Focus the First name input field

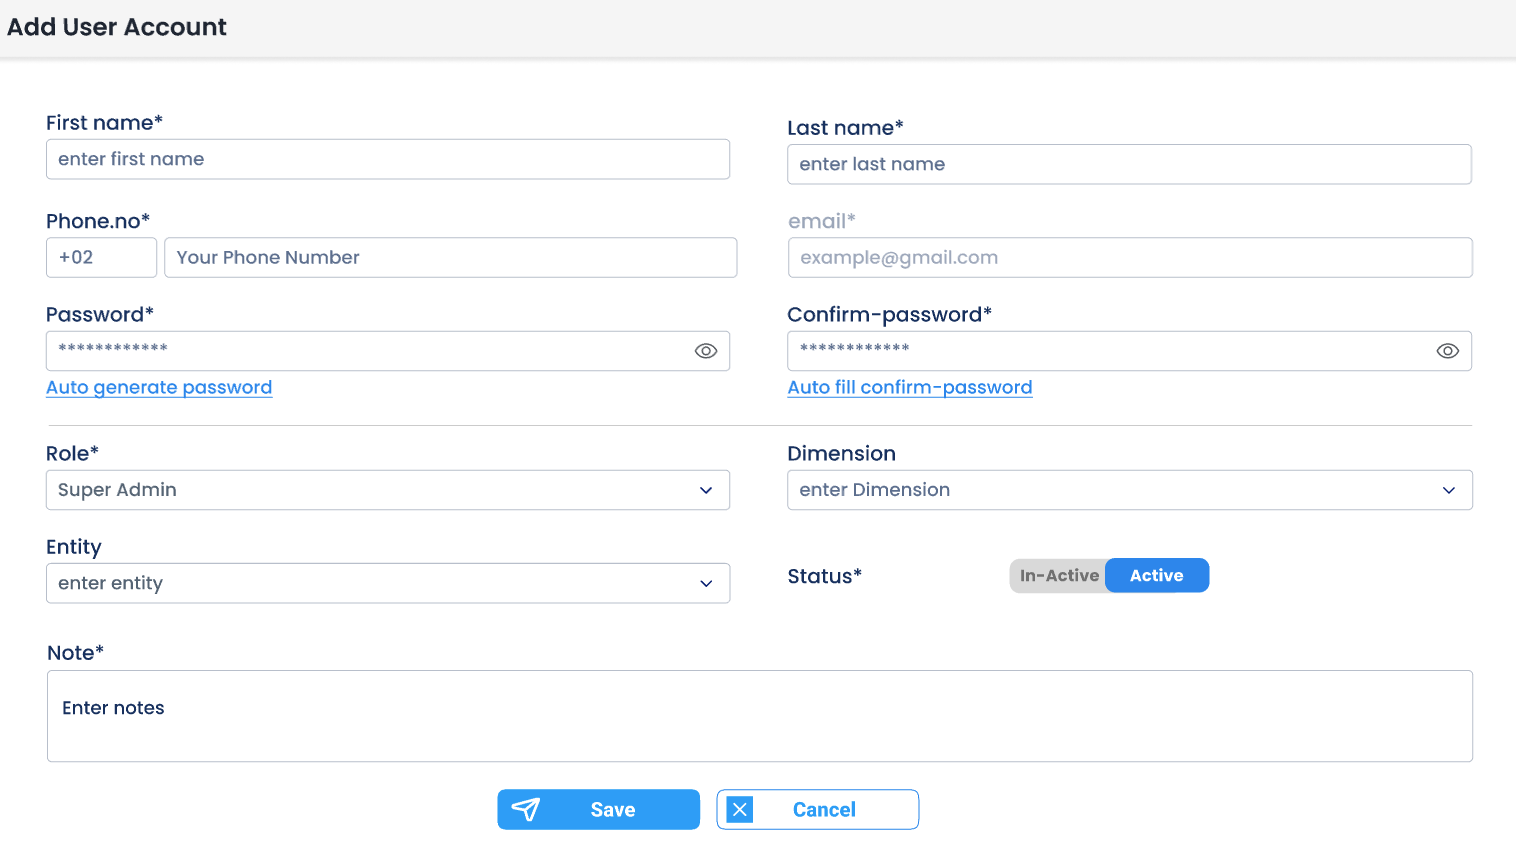(x=388, y=159)
